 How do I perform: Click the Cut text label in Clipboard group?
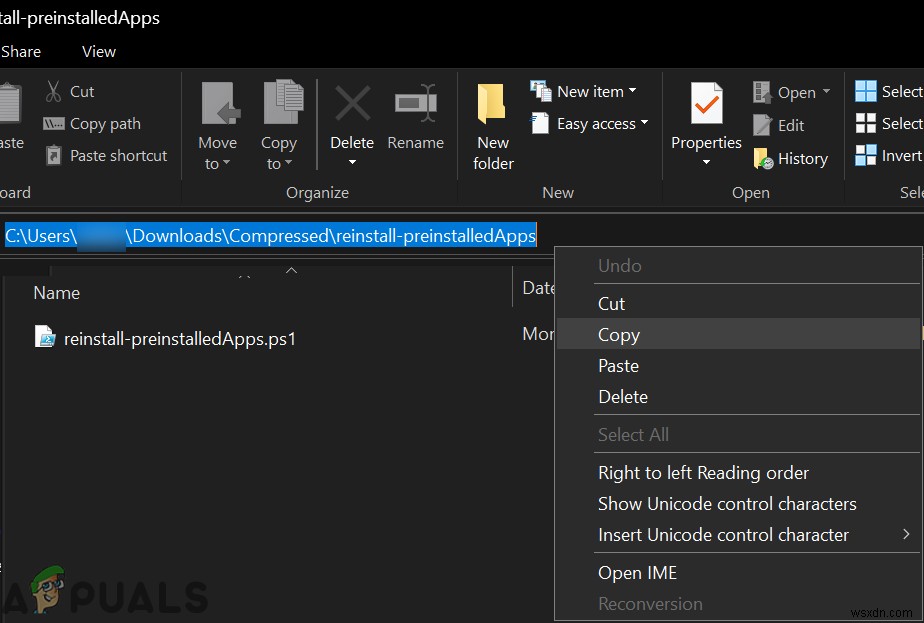82,91
